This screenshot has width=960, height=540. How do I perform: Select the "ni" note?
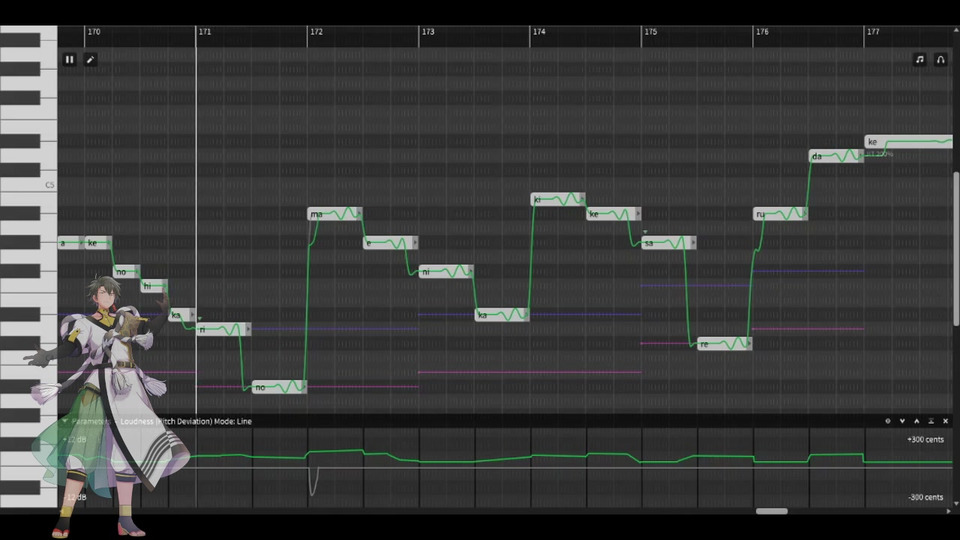coord(446,271)
